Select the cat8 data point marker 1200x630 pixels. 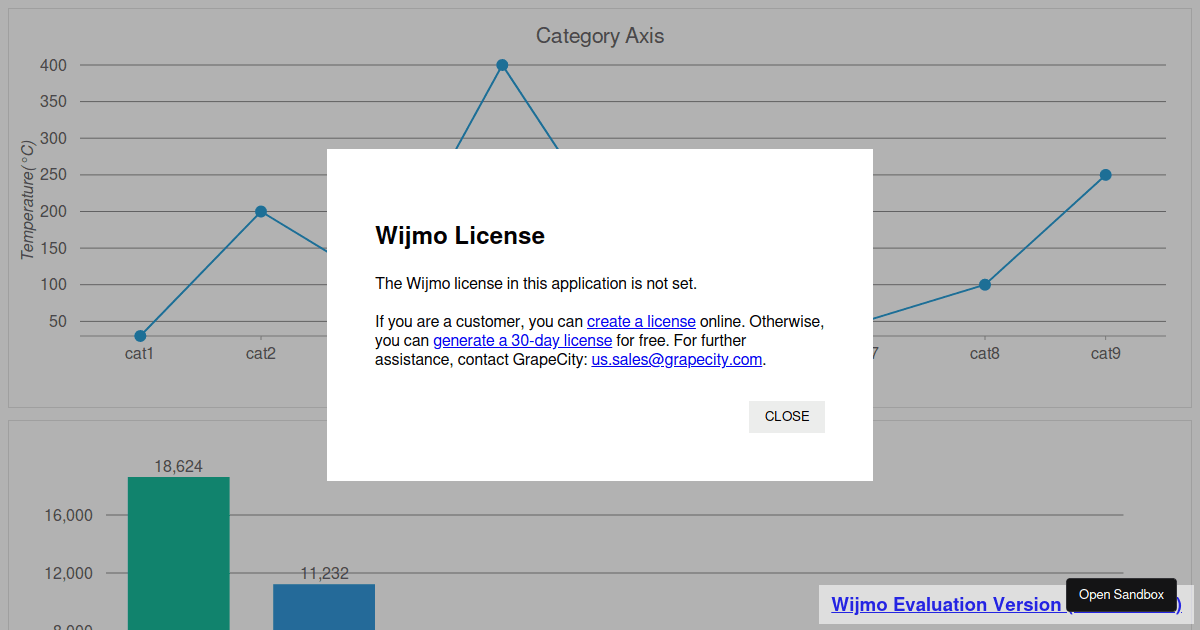[x=985, y=285]
